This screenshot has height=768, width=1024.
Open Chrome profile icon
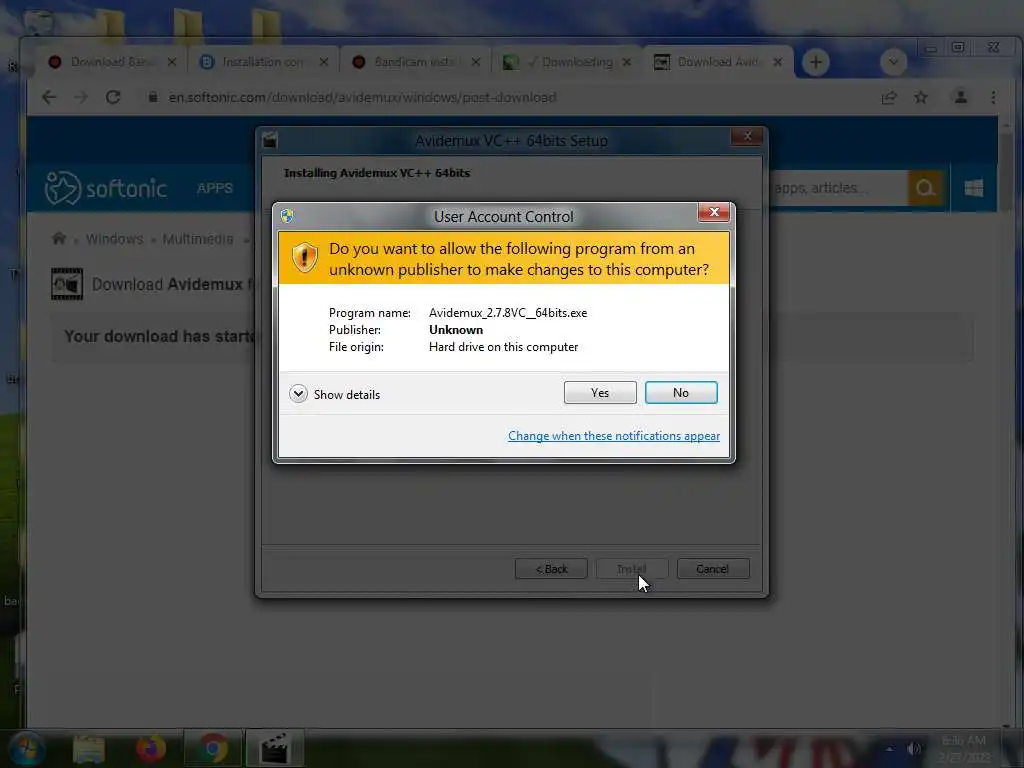[x=961, y=97]
